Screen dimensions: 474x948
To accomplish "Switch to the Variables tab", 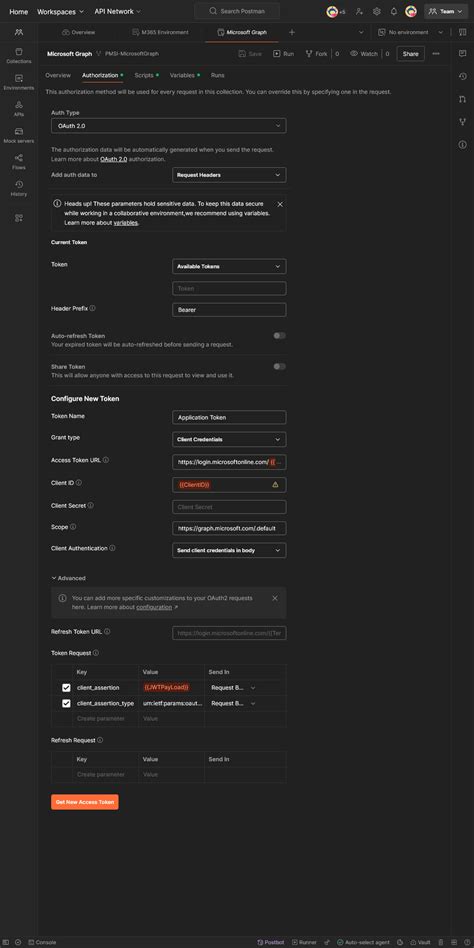I will click(183, 76).
